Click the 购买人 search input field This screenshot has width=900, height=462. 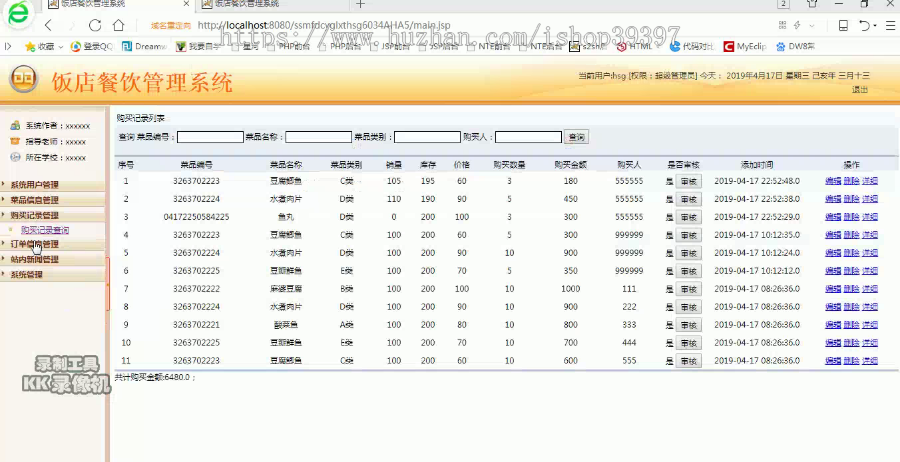[528, 137]
